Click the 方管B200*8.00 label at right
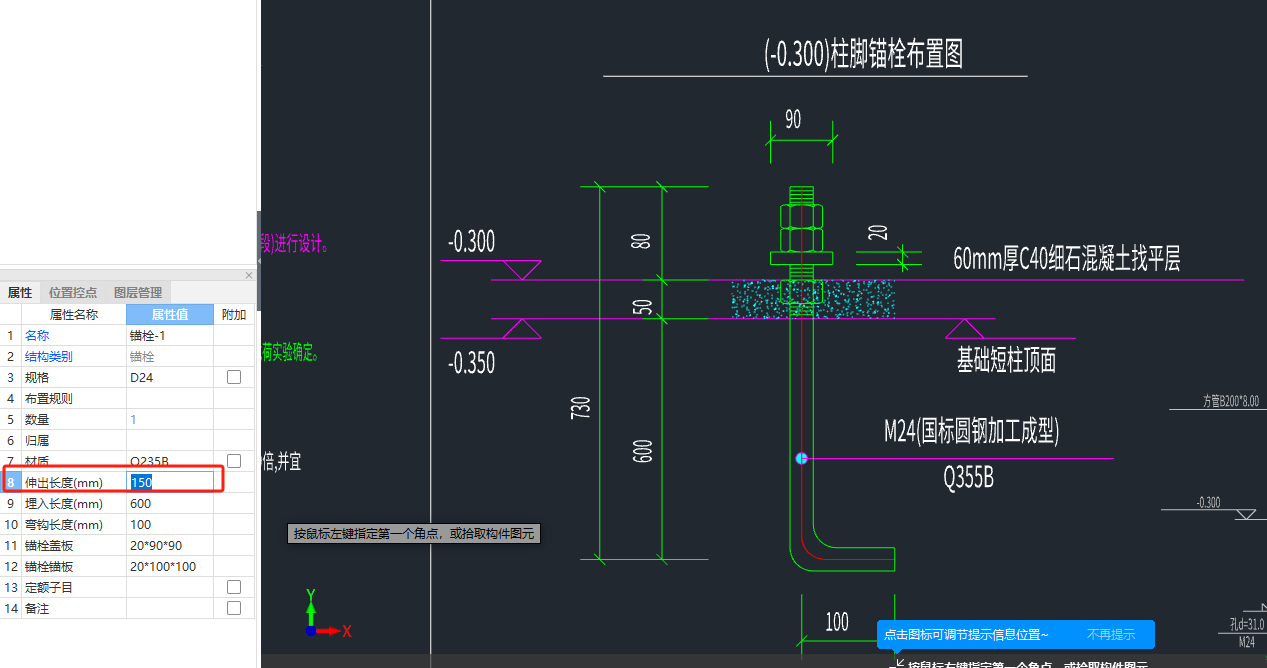The height and width of the screenshot is (668, 1267). (x=1230, y=401)
